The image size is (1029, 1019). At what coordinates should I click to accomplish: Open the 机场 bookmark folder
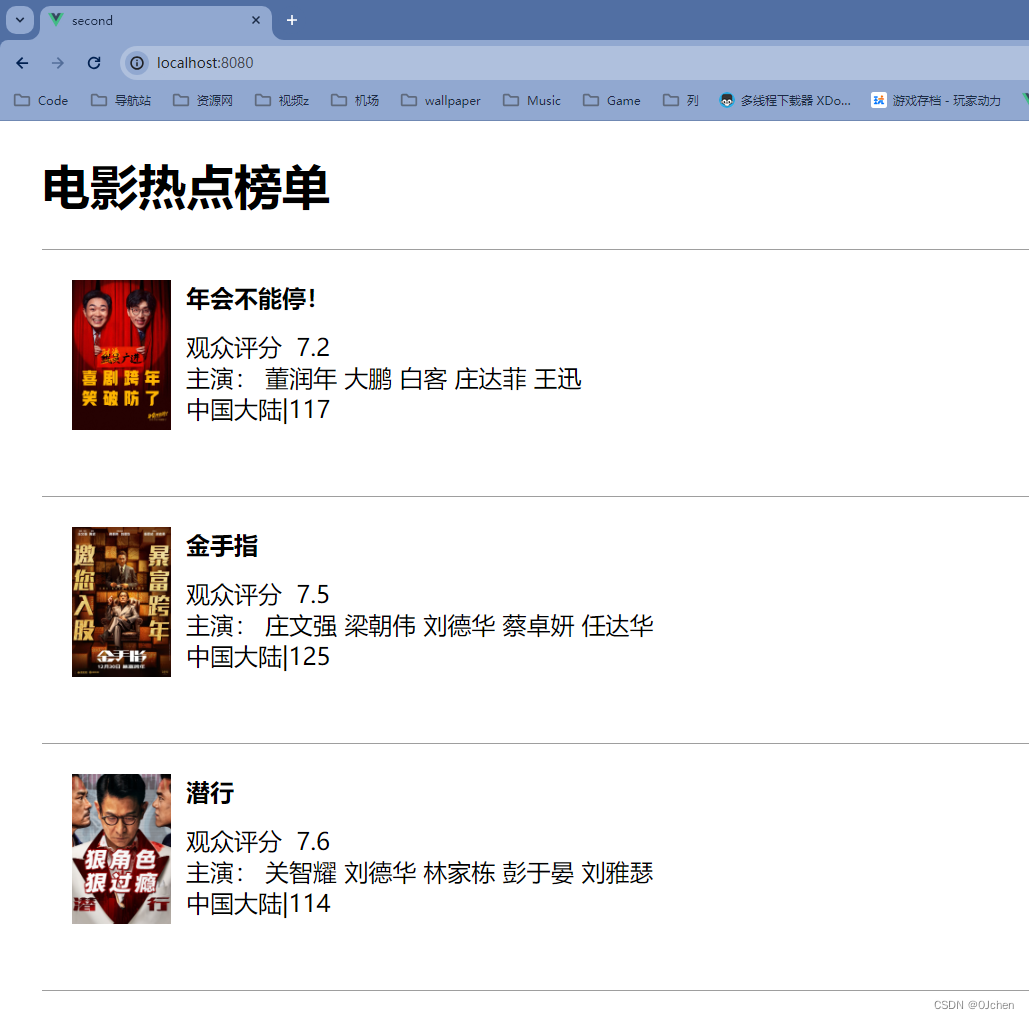pyautogui.click(x=355, y=100)
